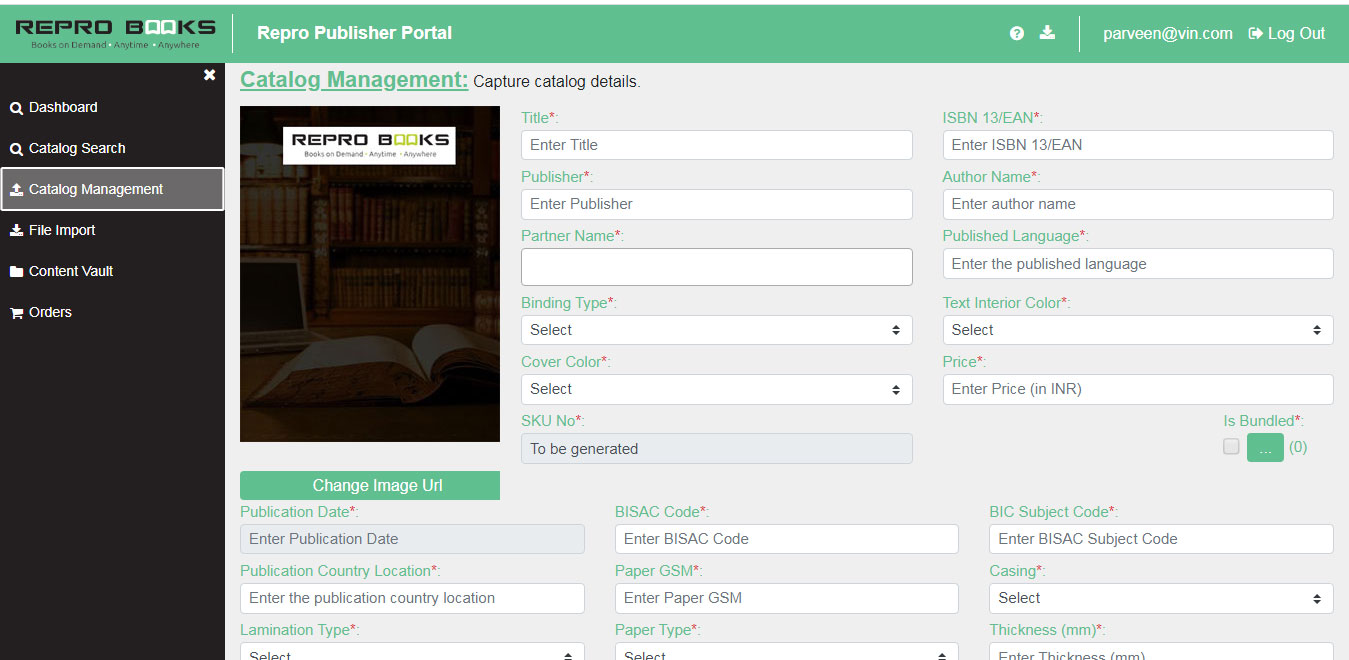Click the Enter Title input field
Screen dimensions: 1349x660
coord(716,144)
